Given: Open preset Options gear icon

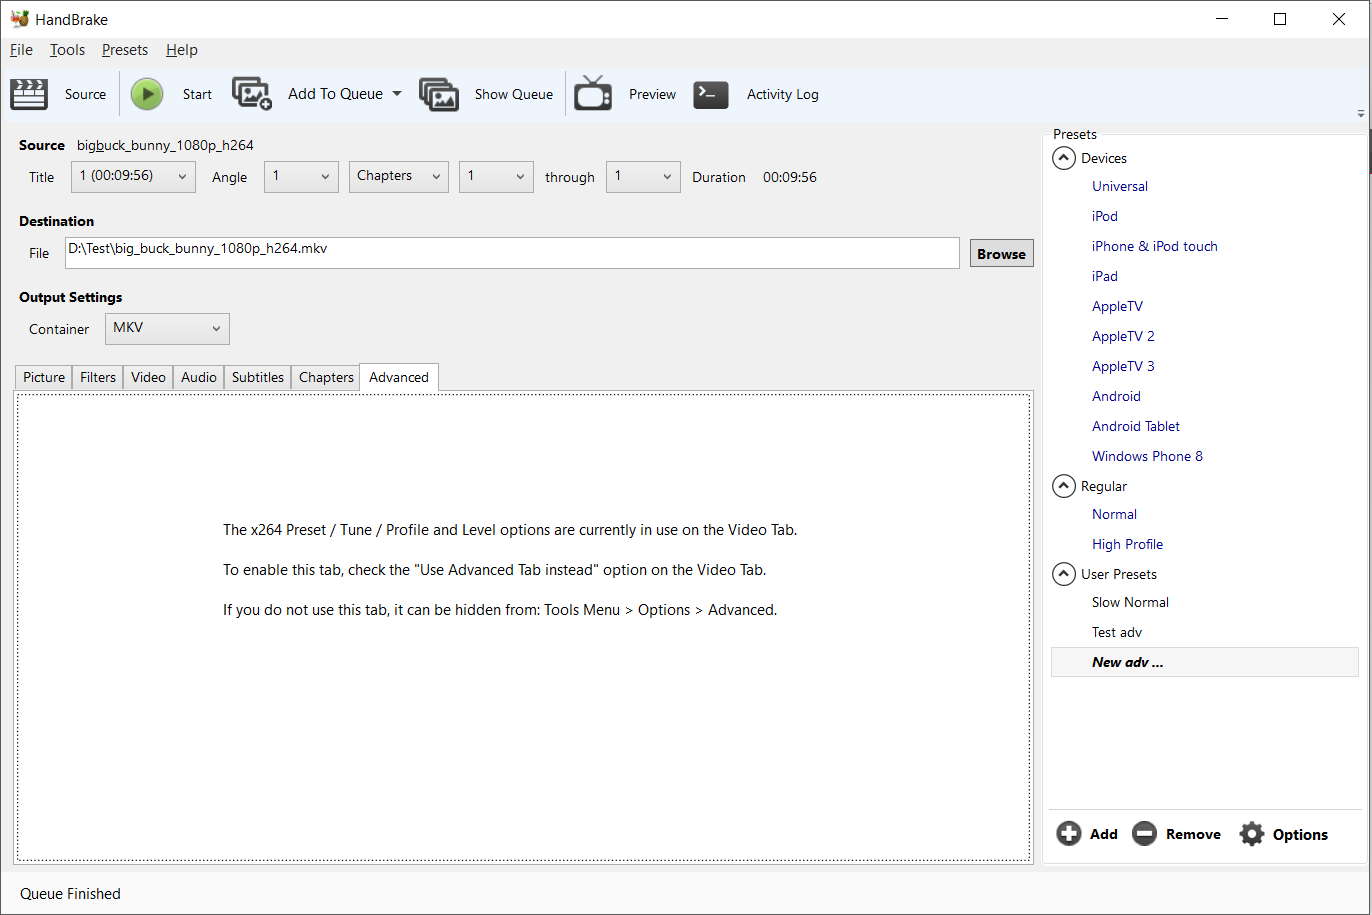Looking at the screenshot, I should pyautogui.click(x=1251, y=834).
